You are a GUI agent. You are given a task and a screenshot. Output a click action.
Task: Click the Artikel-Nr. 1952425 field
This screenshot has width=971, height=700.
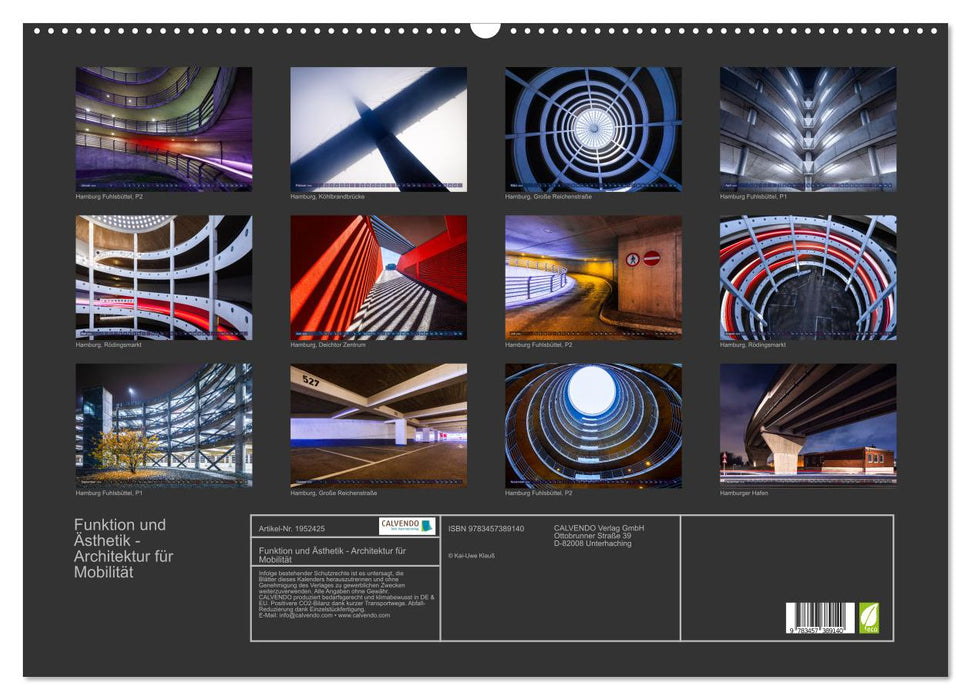point(291,528)
